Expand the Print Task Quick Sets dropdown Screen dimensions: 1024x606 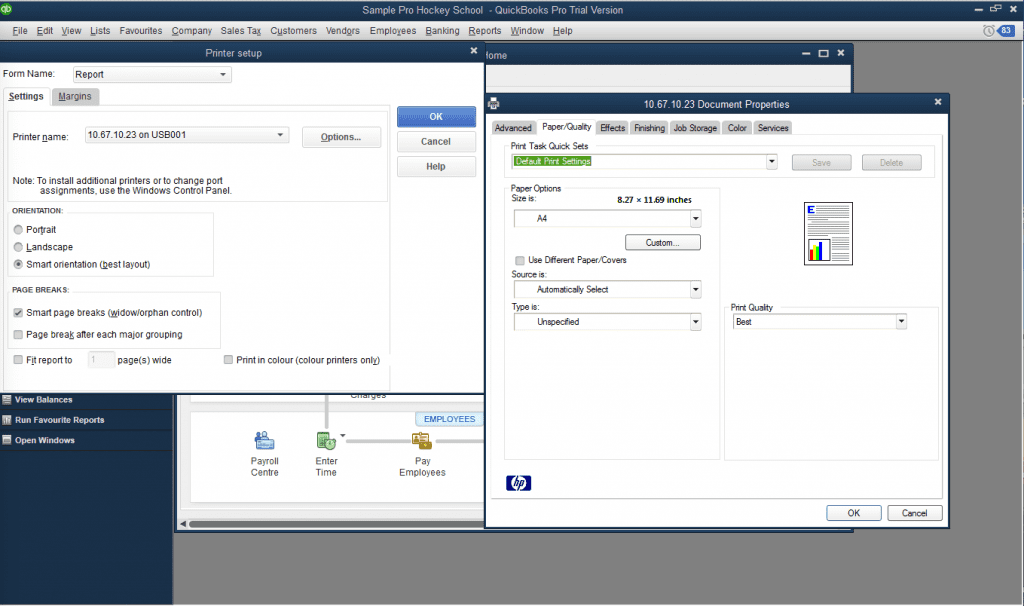(x=770, y=161)
